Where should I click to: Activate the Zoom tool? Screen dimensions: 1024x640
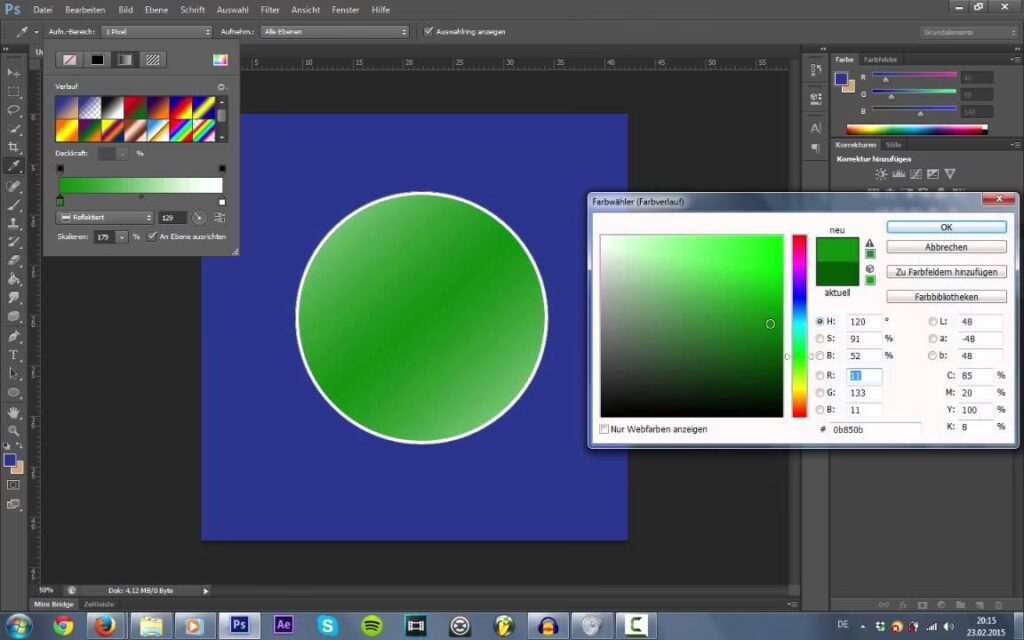14,430
